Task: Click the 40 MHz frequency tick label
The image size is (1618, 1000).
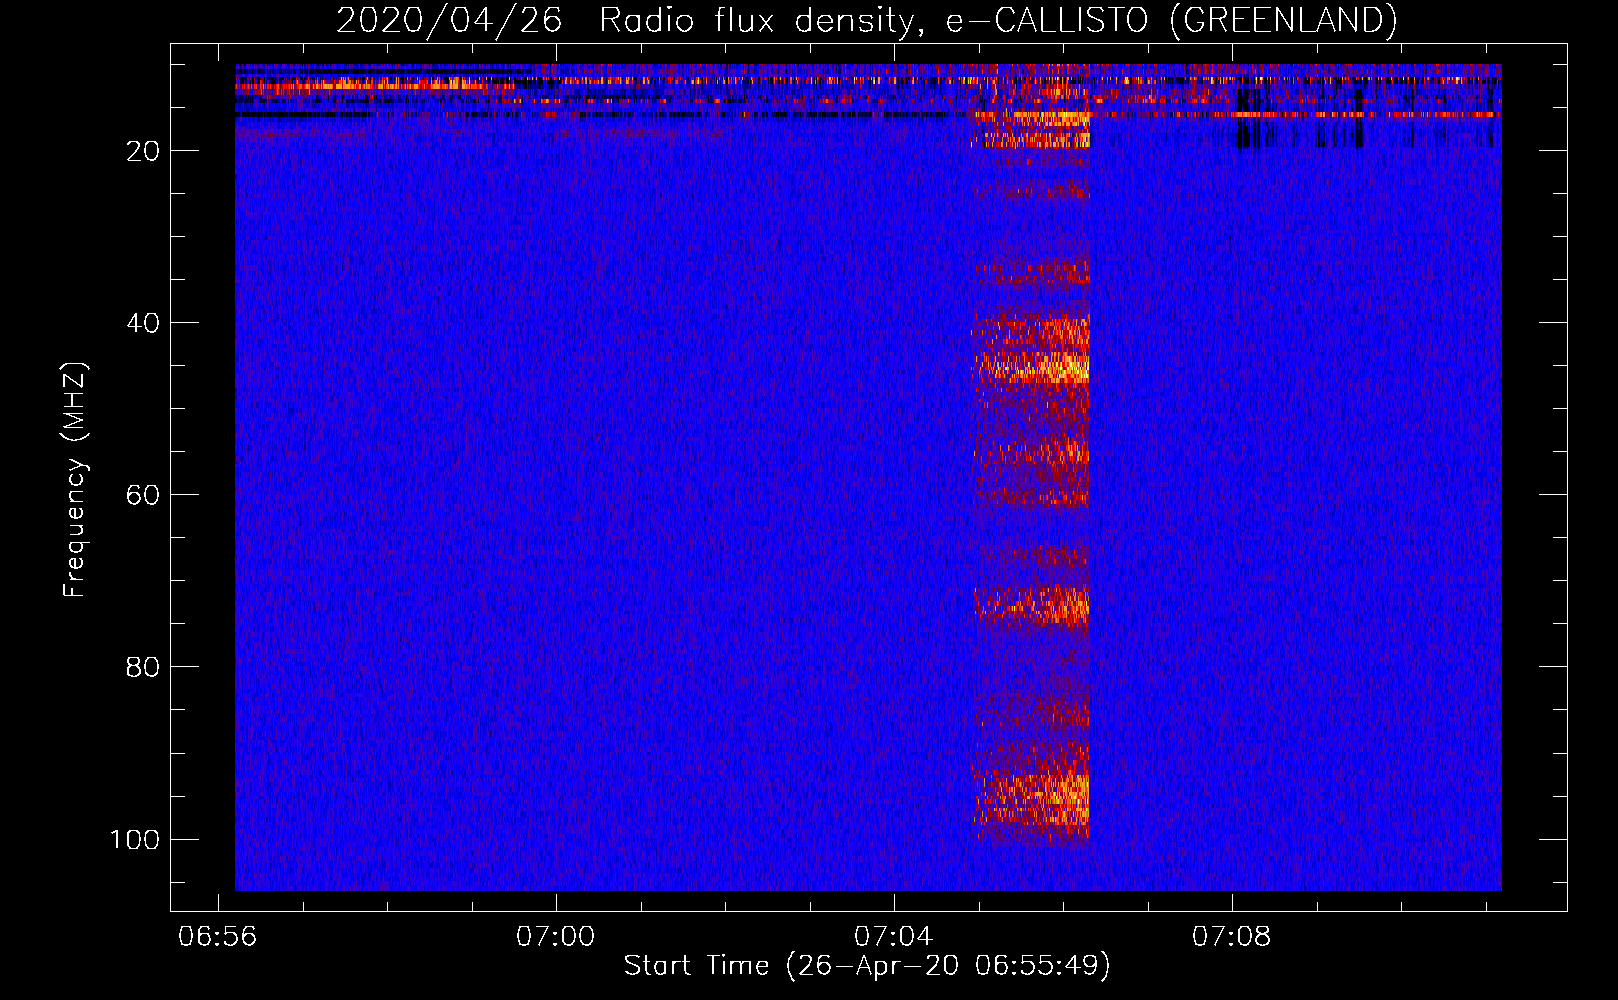Action: pos(143,323)
